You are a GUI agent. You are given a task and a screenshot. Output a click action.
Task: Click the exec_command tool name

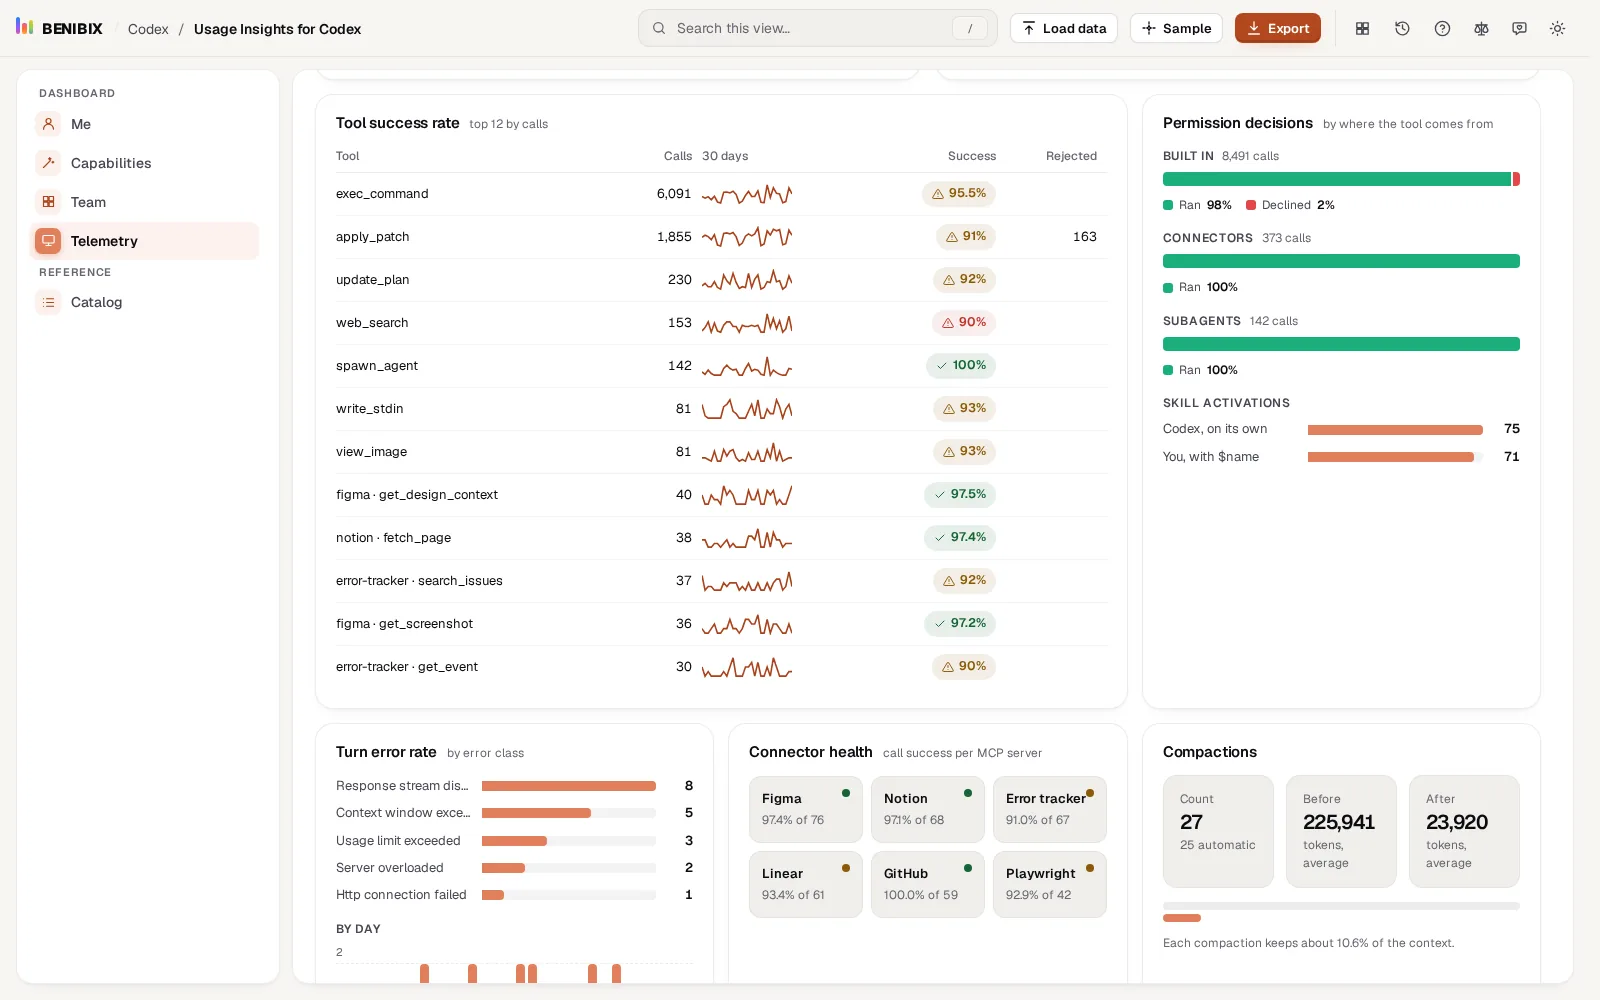[382, 194]
